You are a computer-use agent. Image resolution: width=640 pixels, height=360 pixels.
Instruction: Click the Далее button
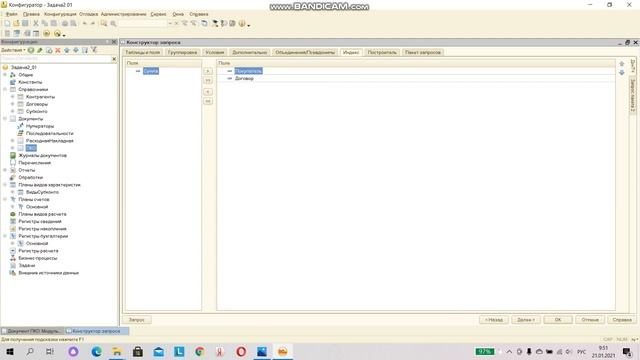[x=526, y=320]
